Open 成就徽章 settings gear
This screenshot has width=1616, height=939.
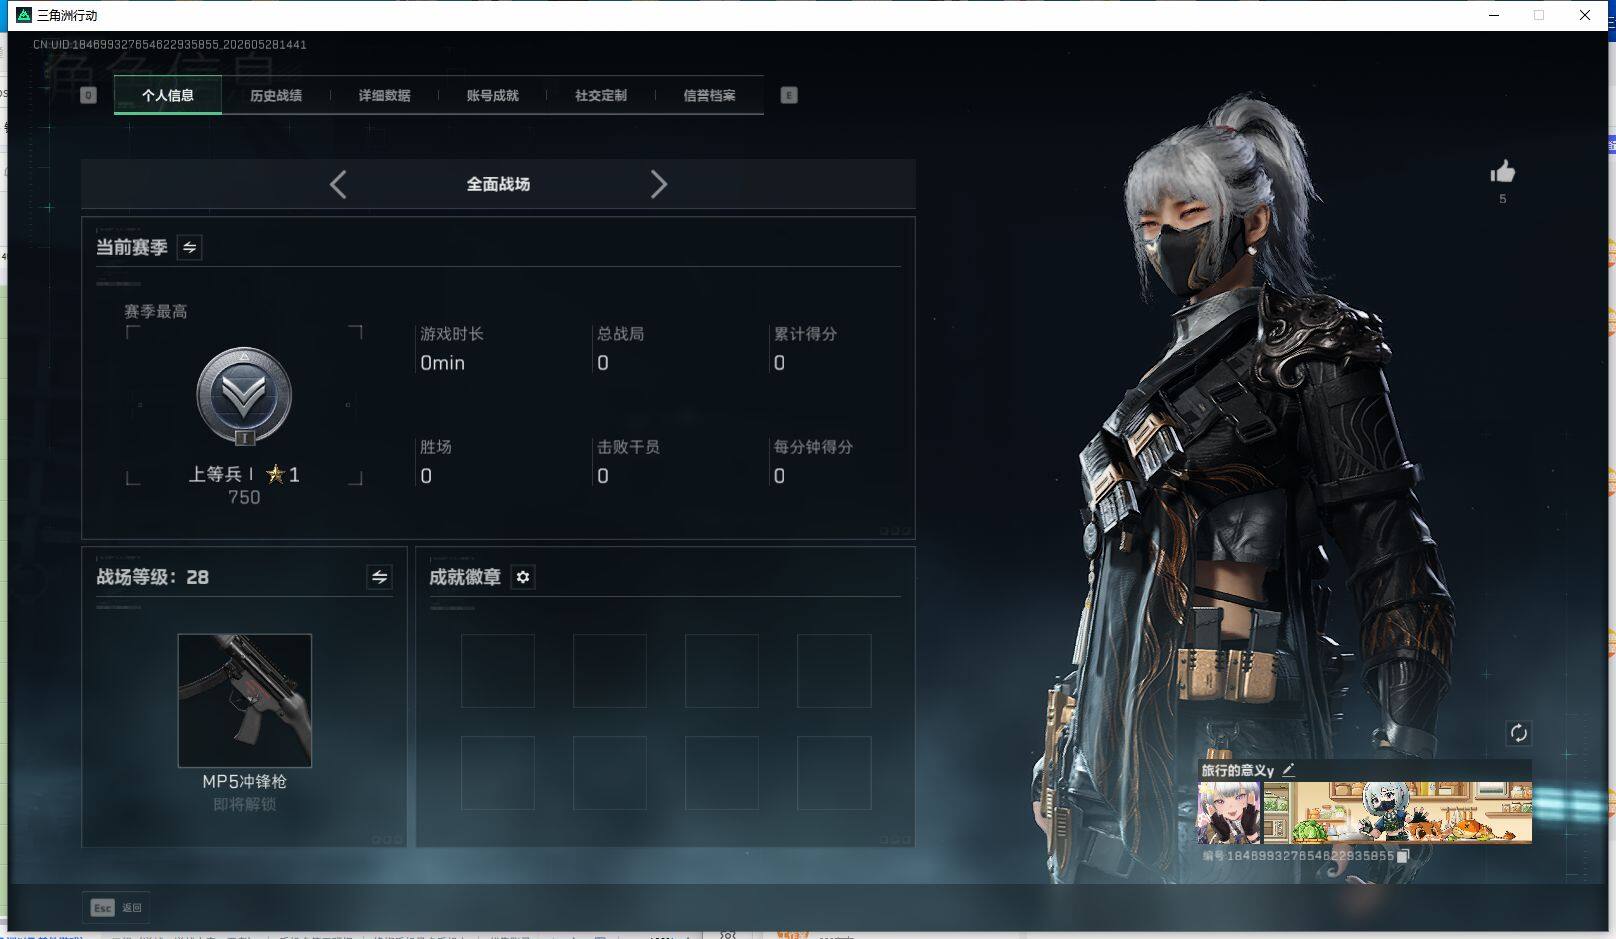[x=523, y=577]
